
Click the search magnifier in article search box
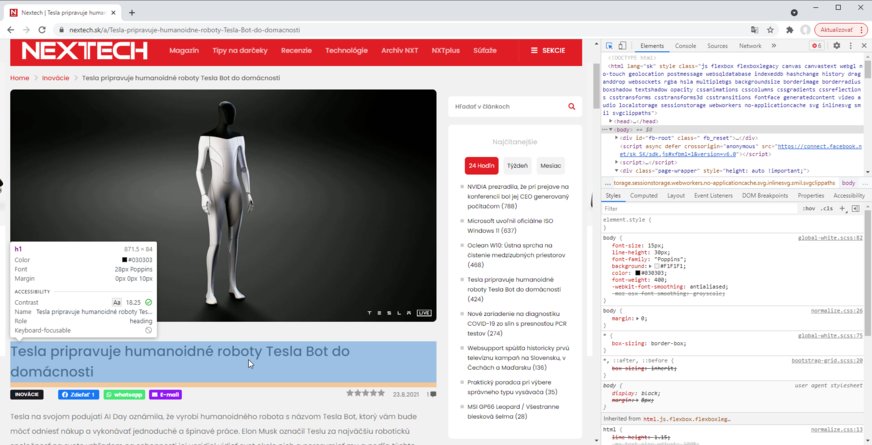(570, 106)
